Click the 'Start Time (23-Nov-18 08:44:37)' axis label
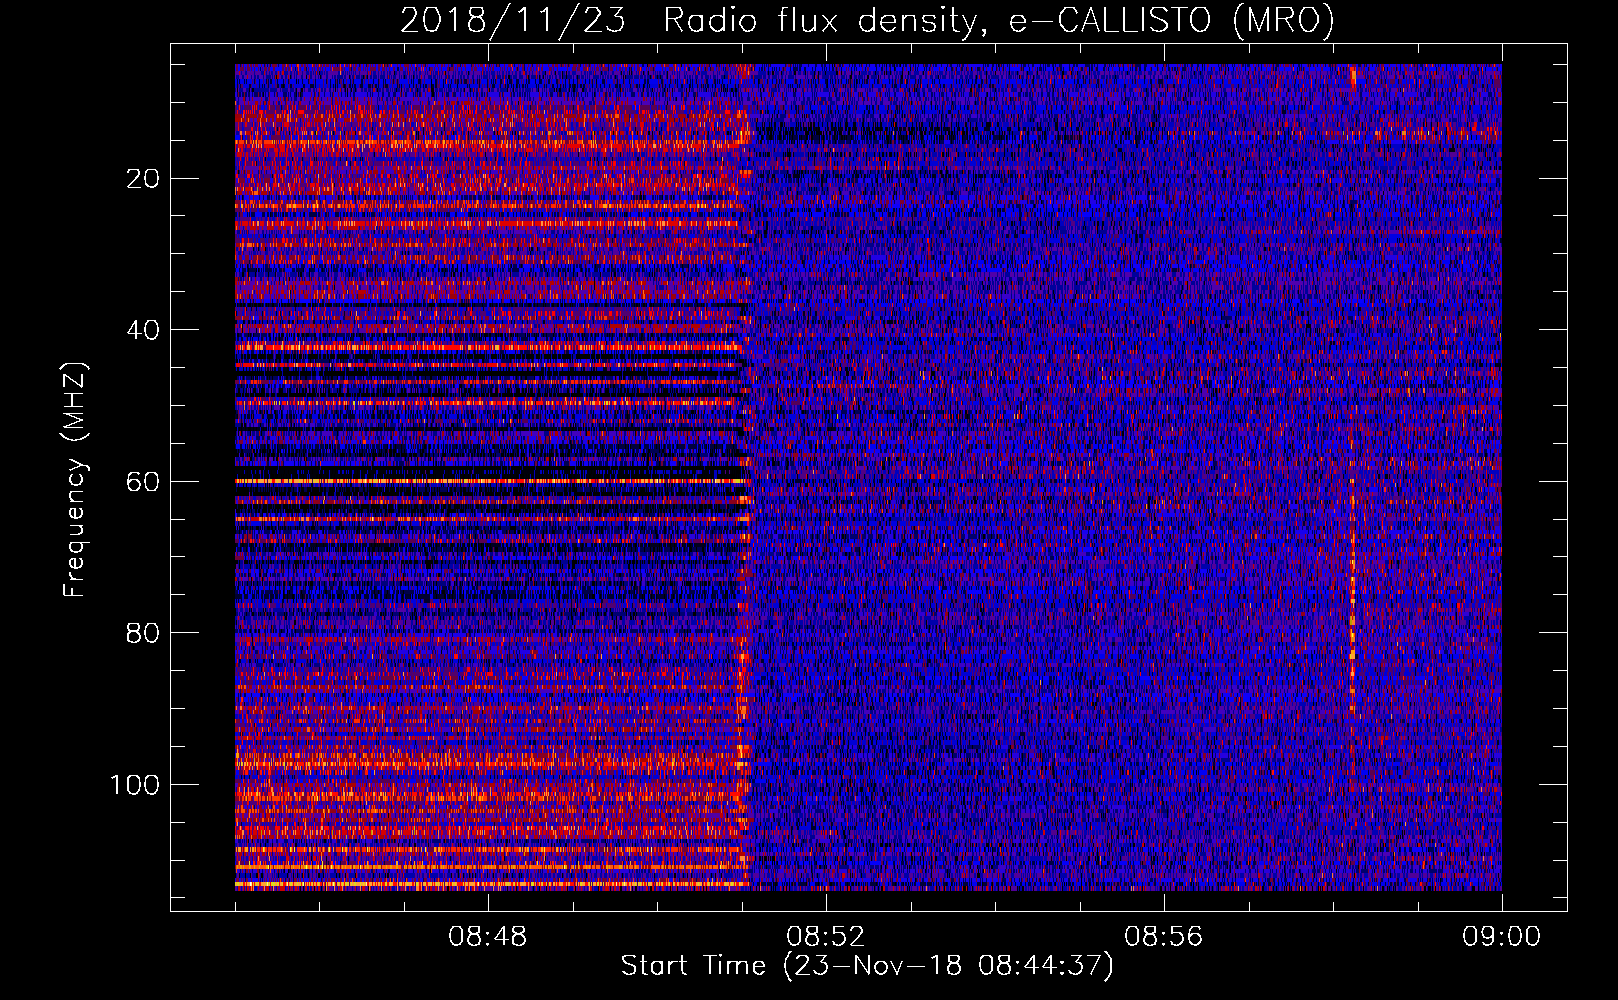Viewport: 1618px width, 1000px height. (x=867, y=966)
